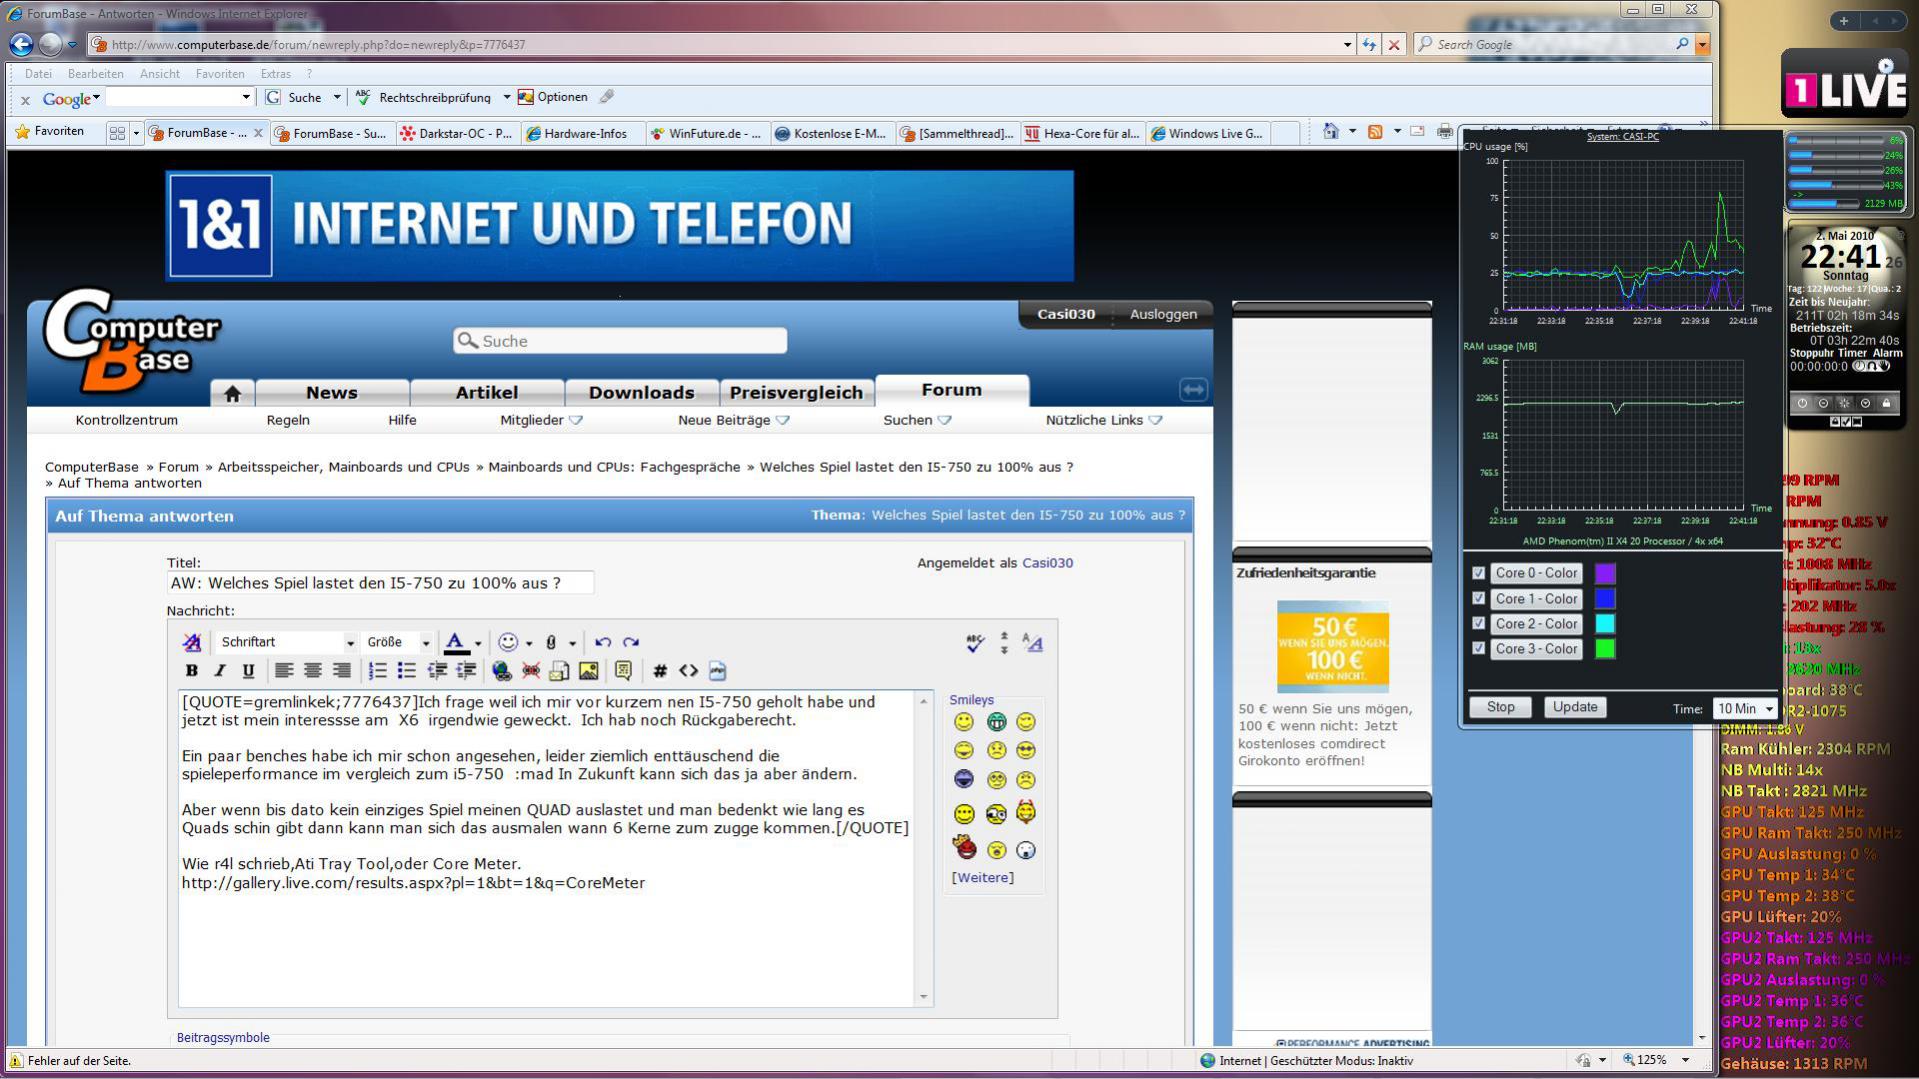The height and width of the screenshot is (1079, 1919).
Task: Align the message text left
Action: [x=284, y=671]
